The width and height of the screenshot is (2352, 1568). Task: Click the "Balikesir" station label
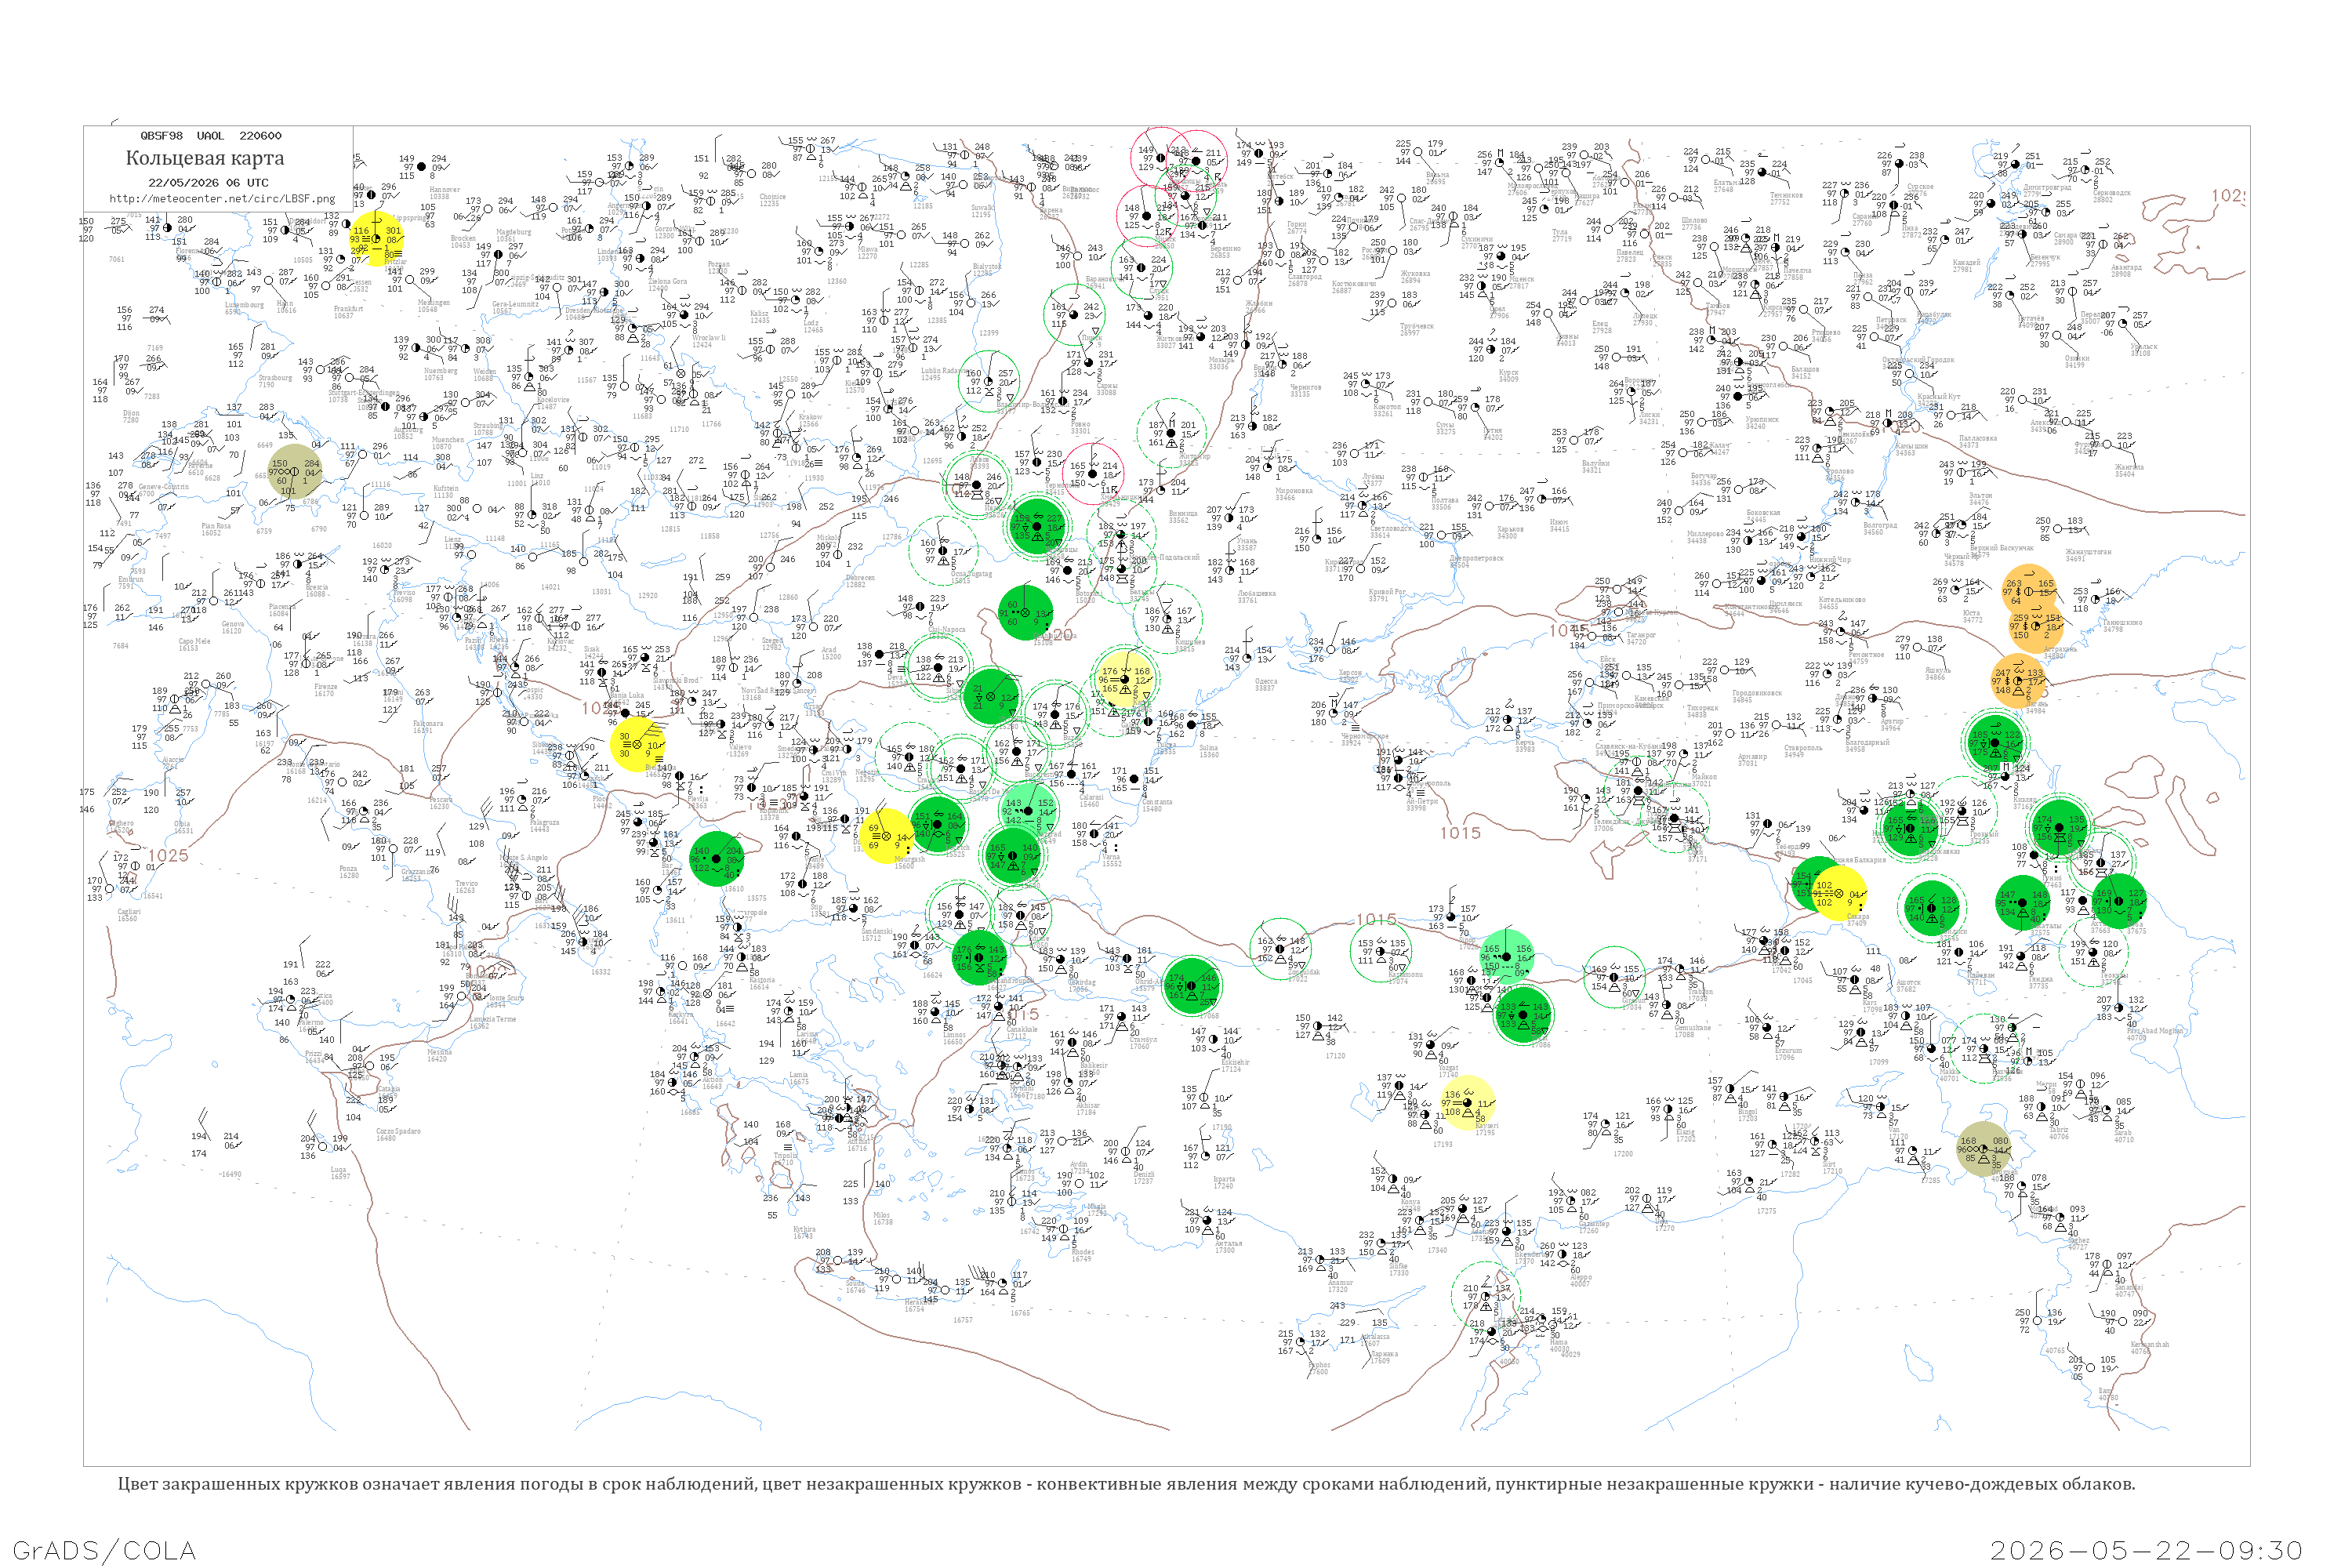(x=1095, y=1068)
